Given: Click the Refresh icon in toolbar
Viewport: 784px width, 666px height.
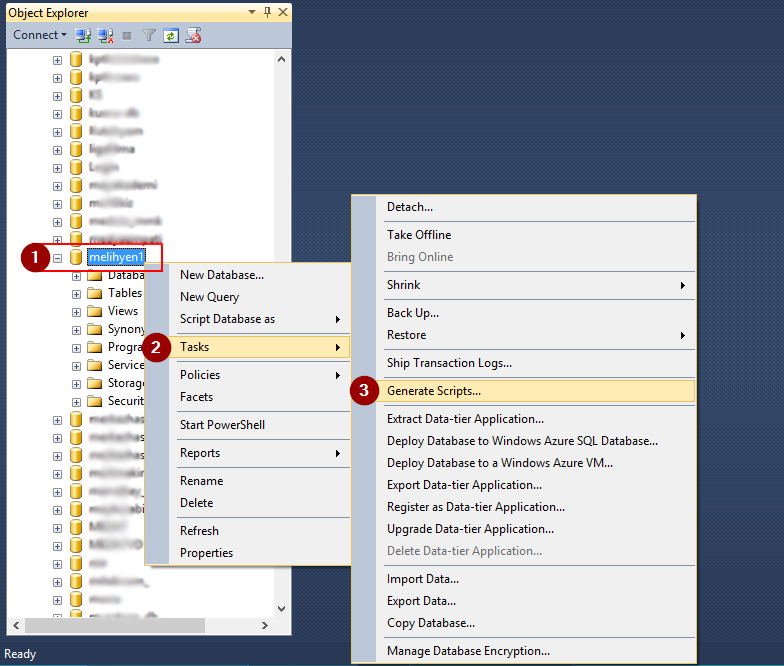Looking at the screenshot, I should tap(171, 35).
